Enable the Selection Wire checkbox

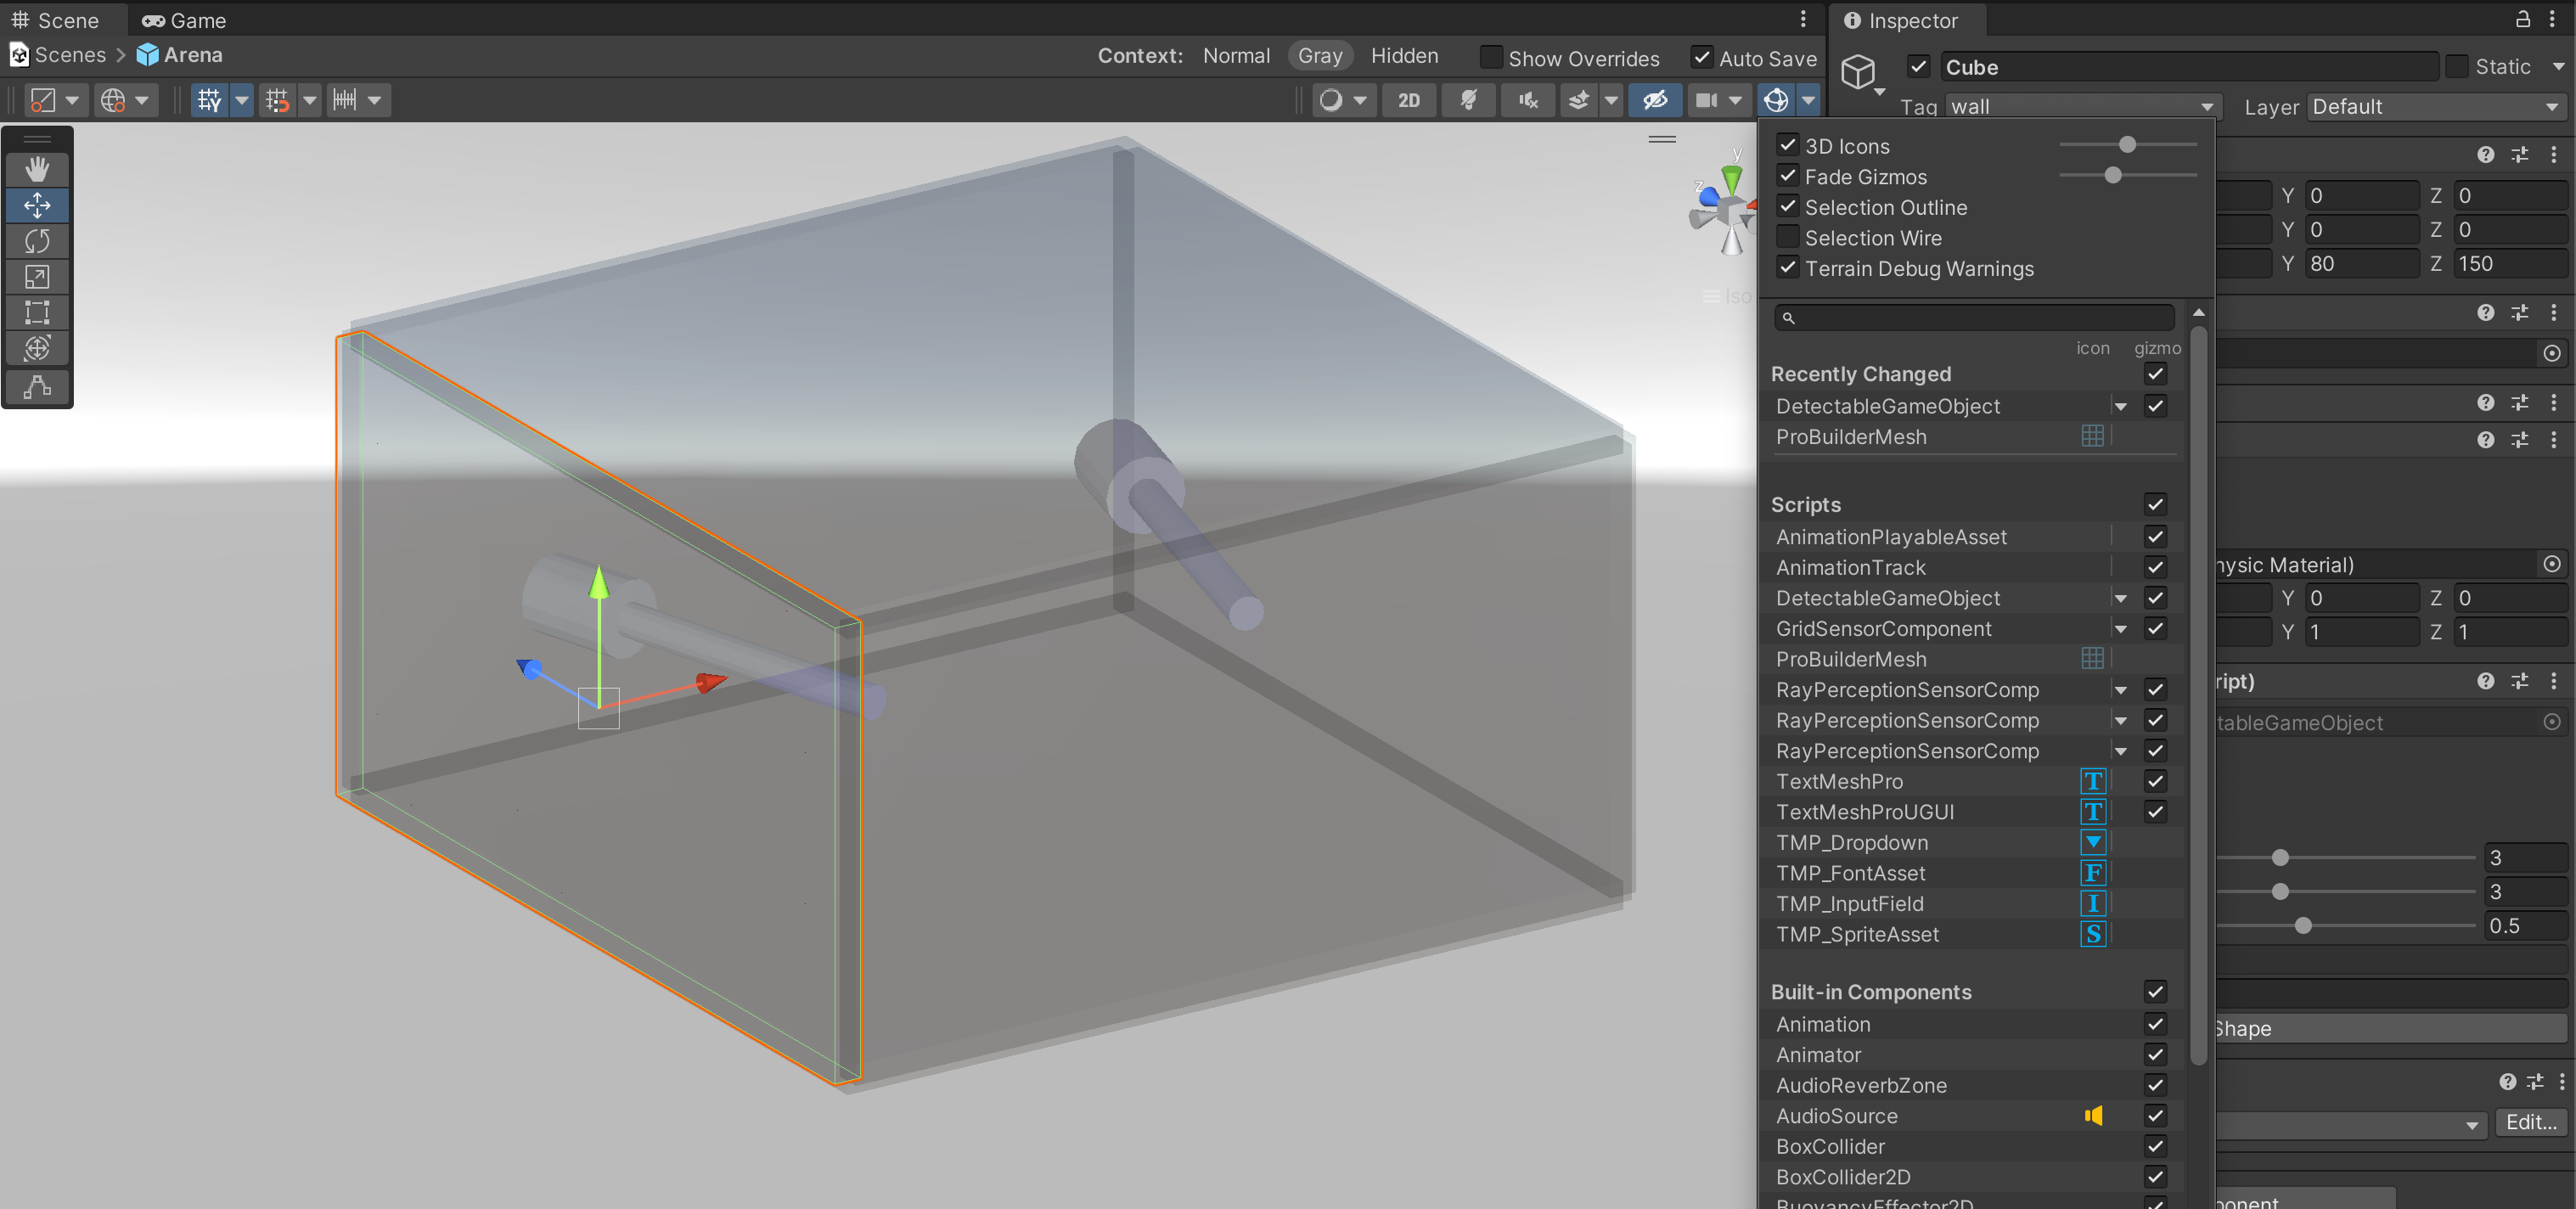click(x=1789, y=237)
